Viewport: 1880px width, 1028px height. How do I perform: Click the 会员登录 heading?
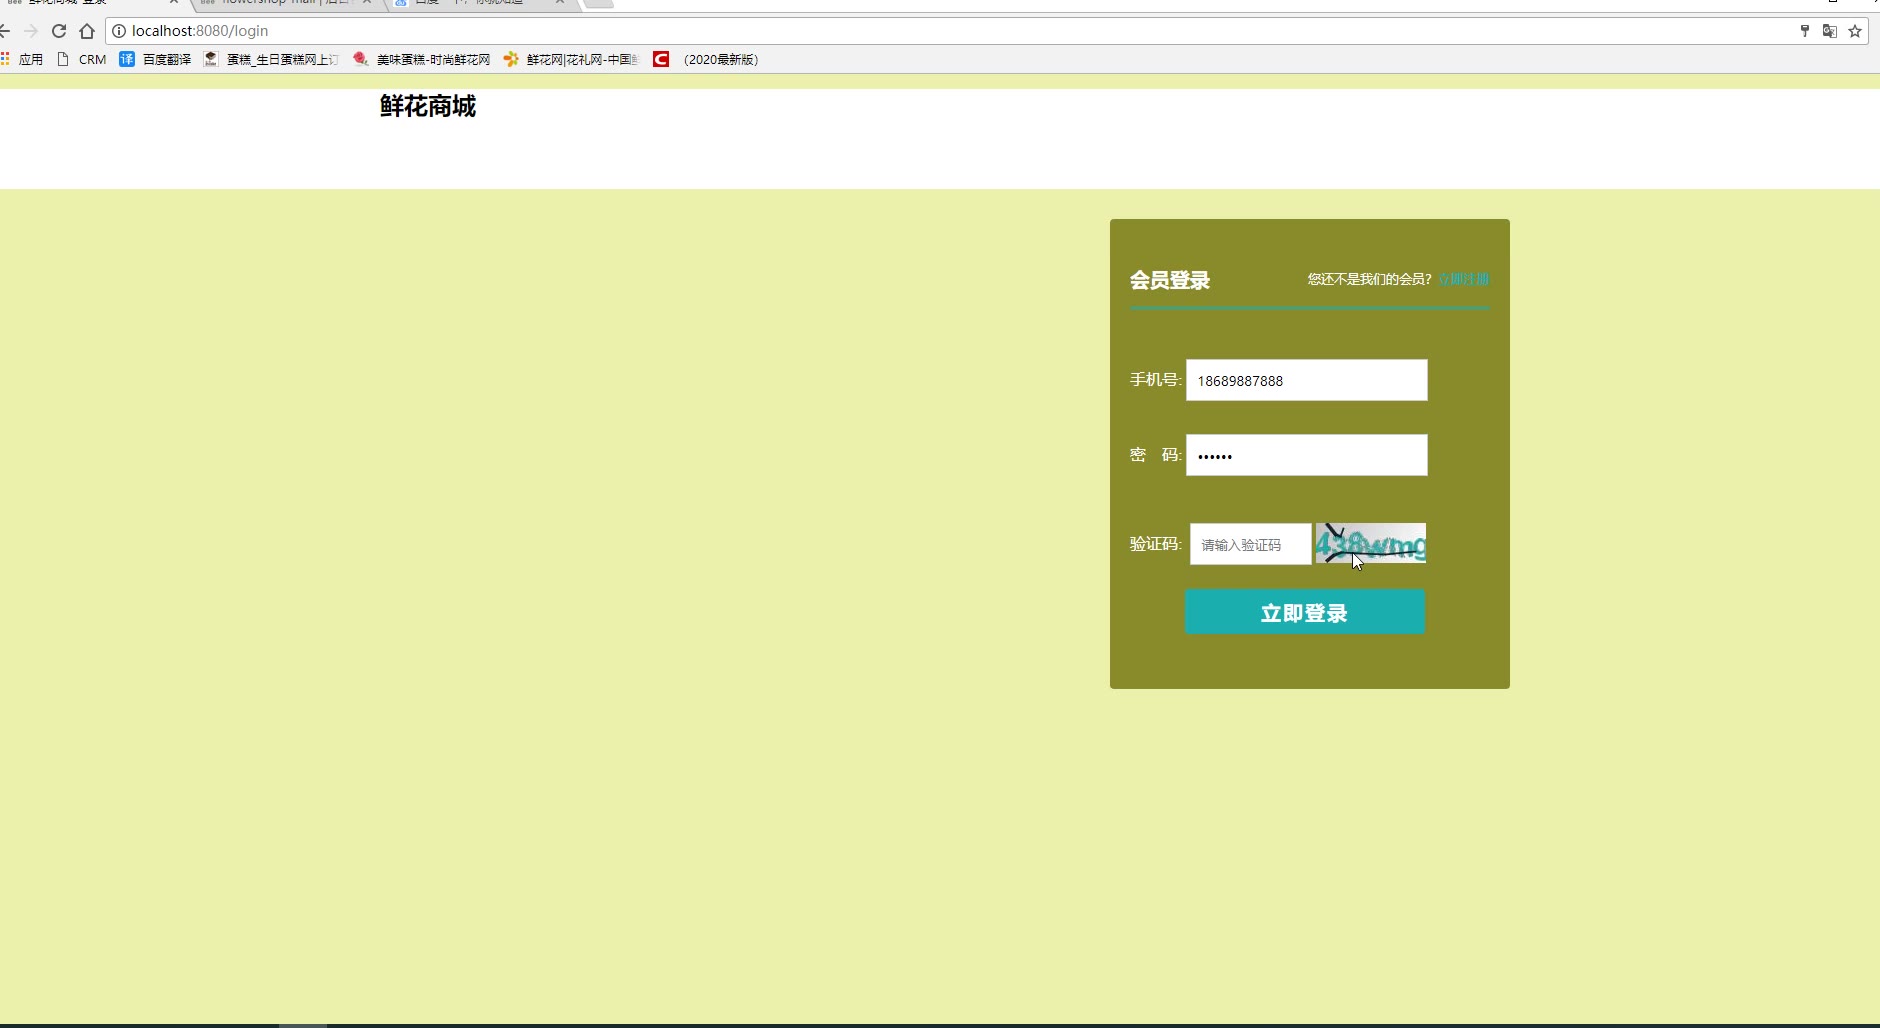(x=1170, y=280)
